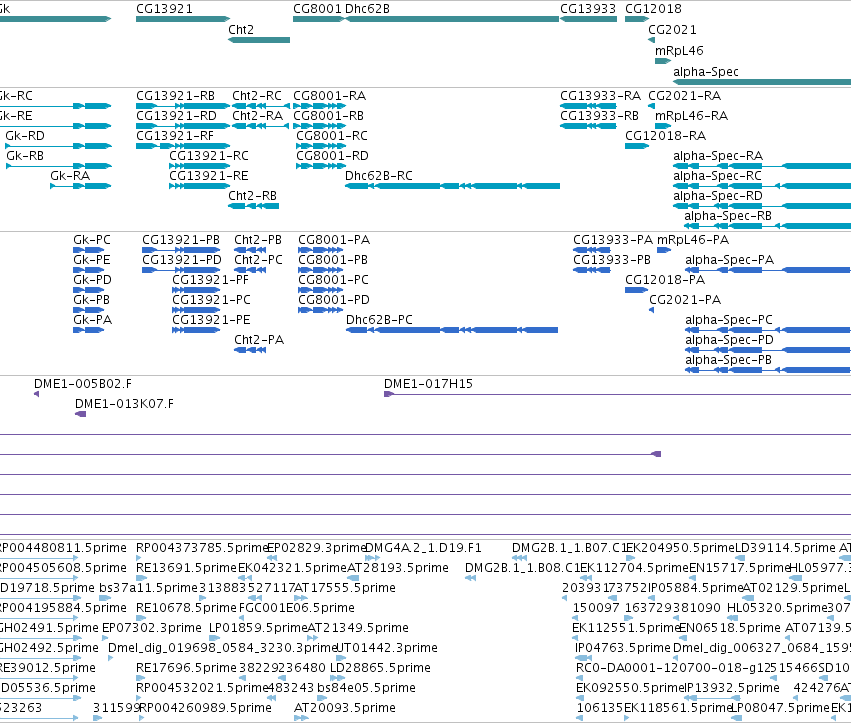851x723 pixels.
Task: Select the CG13921-RE transcript label
Action: pyautogui.click(x=208, y=176)
